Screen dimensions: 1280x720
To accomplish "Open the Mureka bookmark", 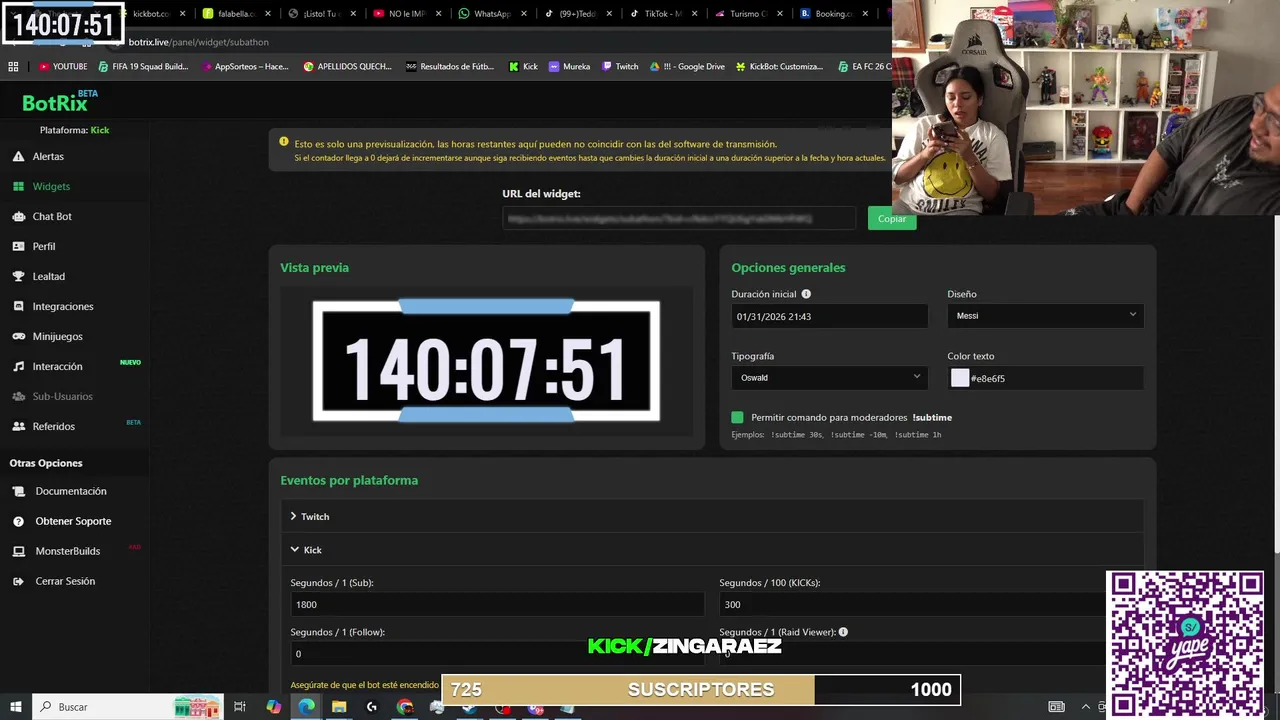I will coord(569,66).
